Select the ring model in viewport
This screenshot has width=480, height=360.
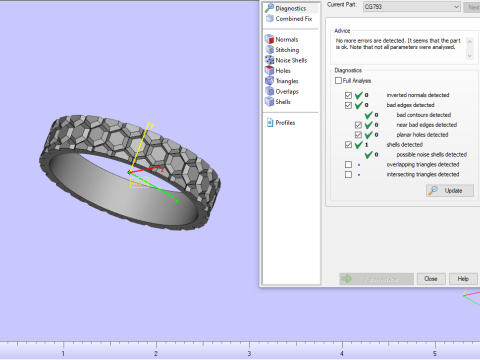click(130, 173)
